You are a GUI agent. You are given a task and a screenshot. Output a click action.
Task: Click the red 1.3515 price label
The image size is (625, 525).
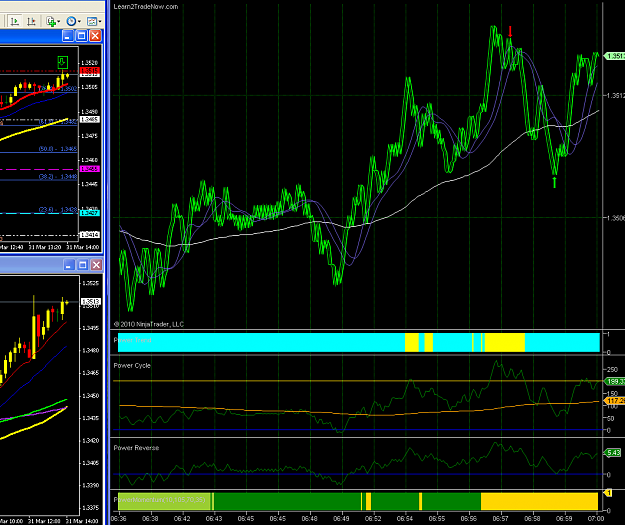pyautogui.click(x=90, y=71)
